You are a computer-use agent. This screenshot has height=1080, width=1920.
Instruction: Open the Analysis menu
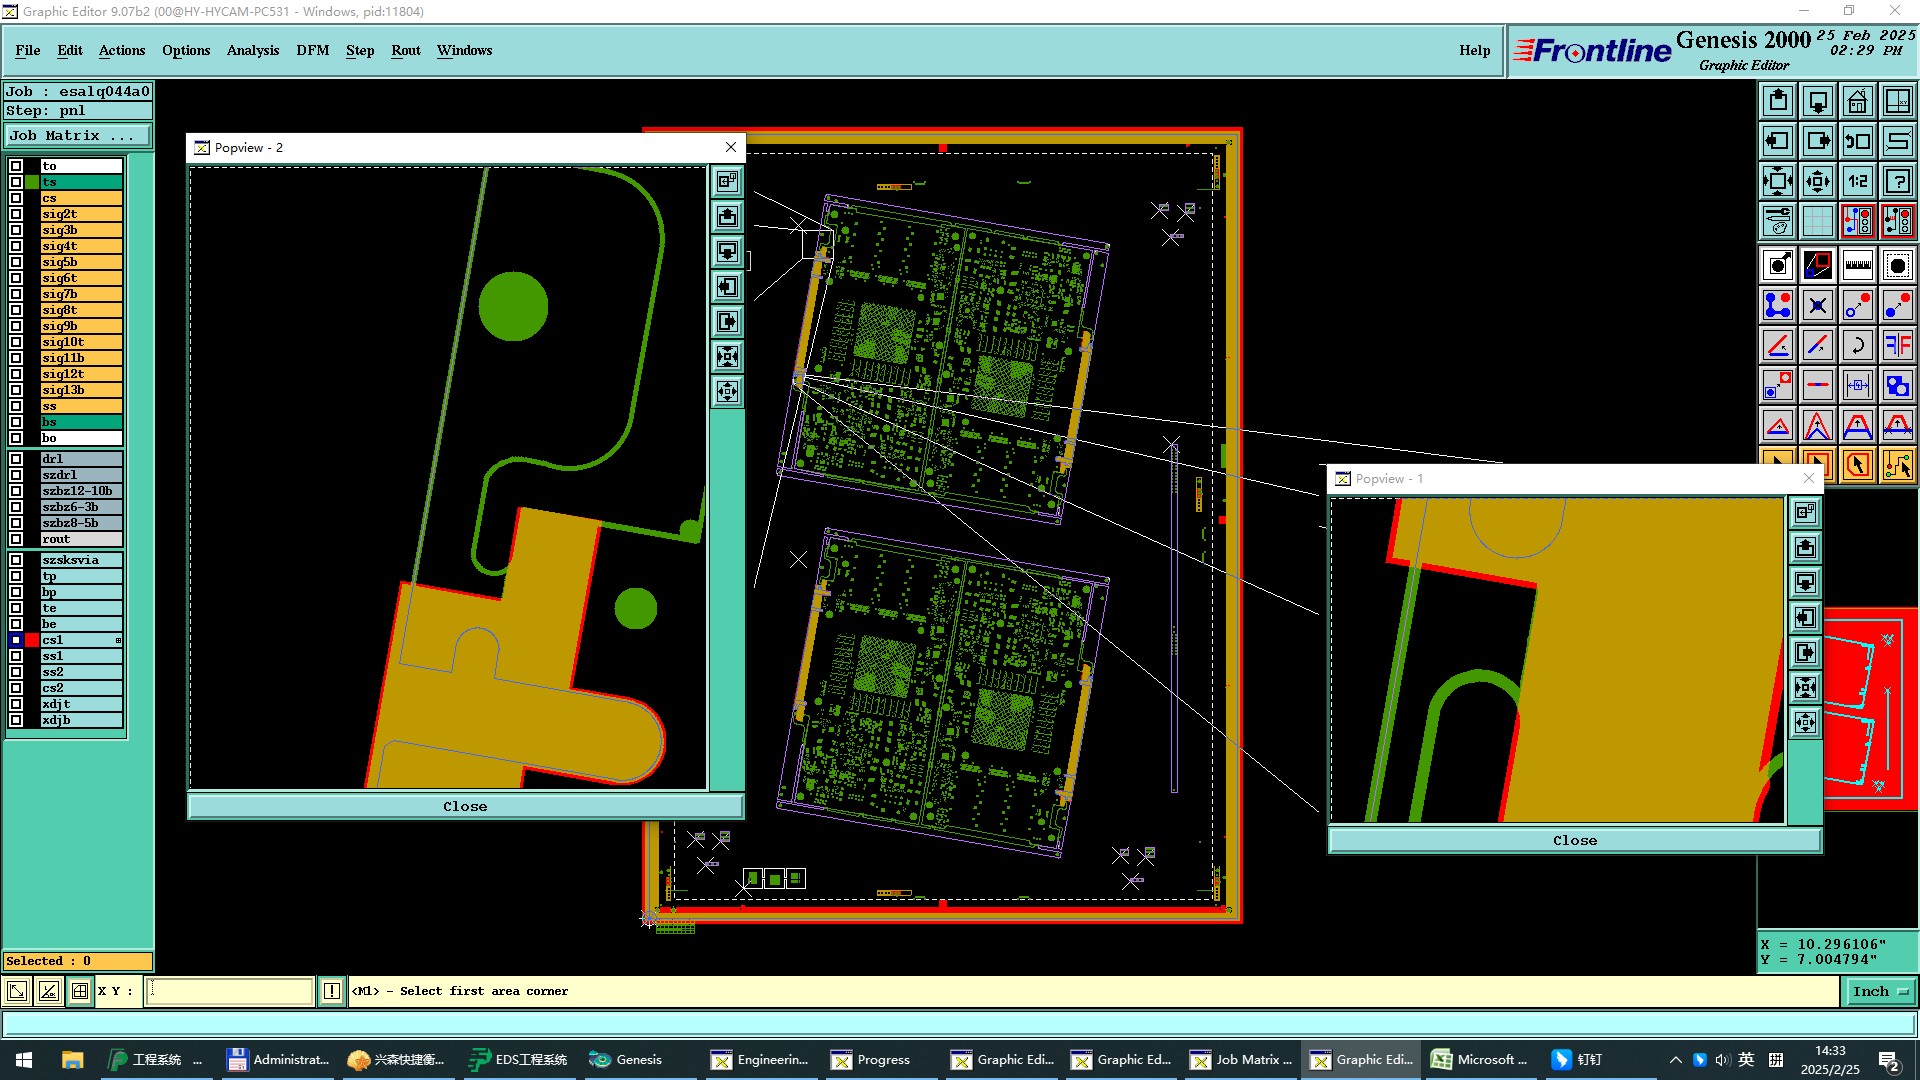click(x=252, y=50)
